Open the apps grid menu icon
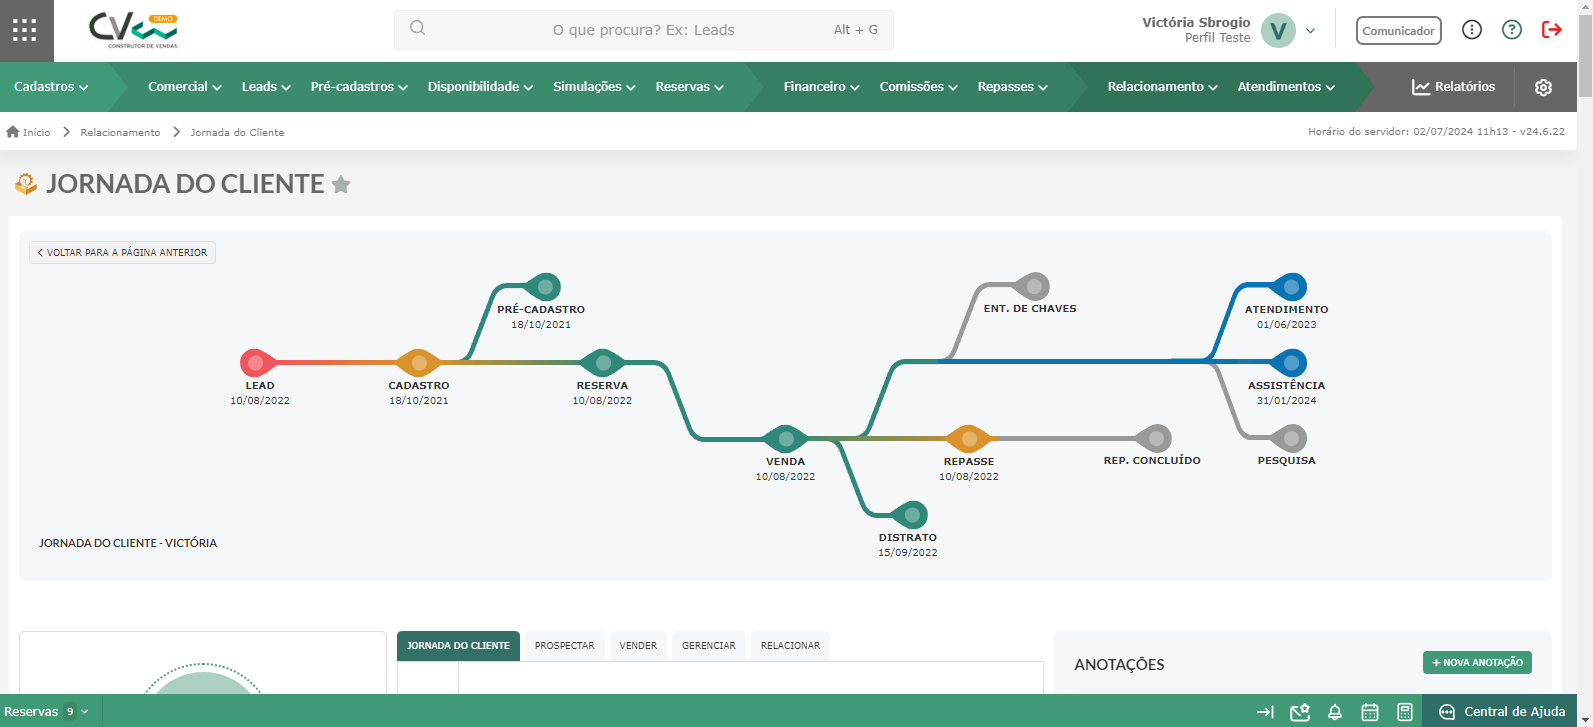Viewport: 1593px width, 727px height. coord(25,30)
